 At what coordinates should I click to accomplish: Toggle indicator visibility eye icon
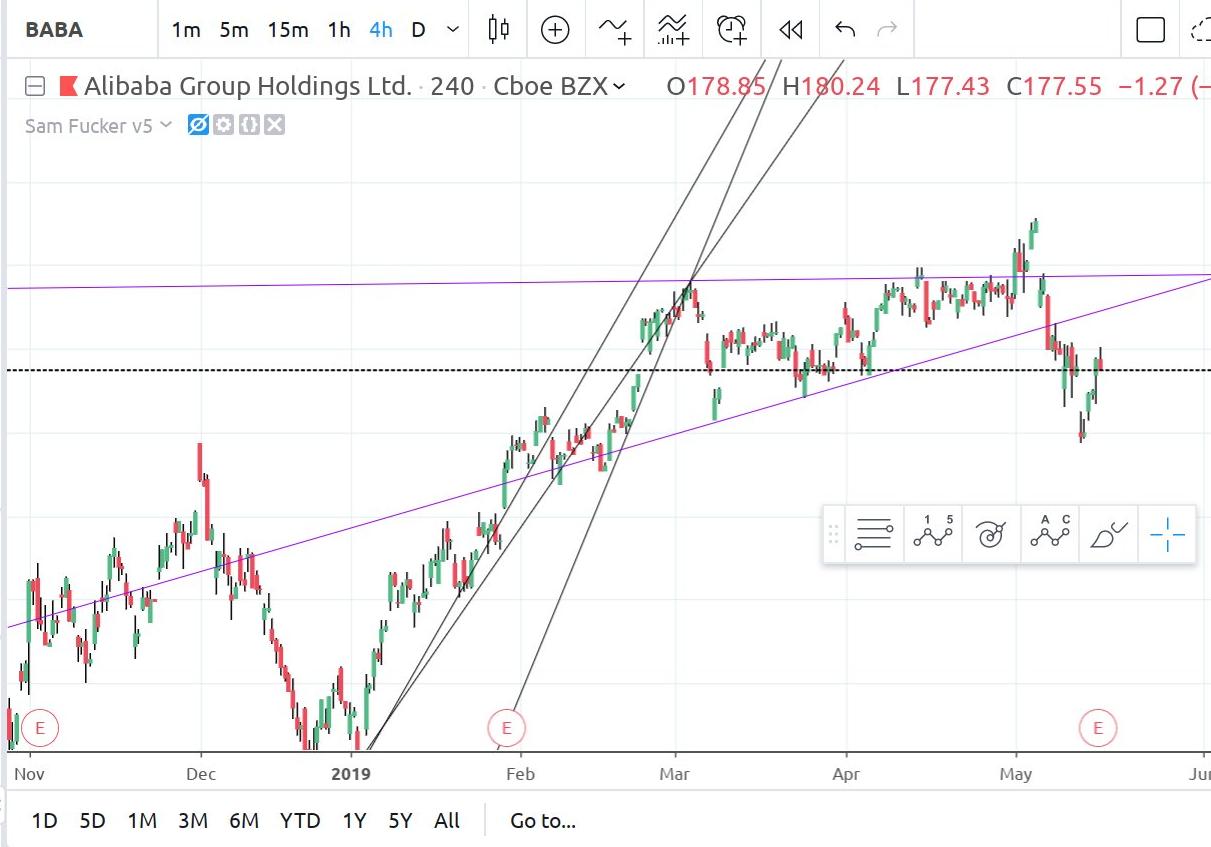[198, 125]
